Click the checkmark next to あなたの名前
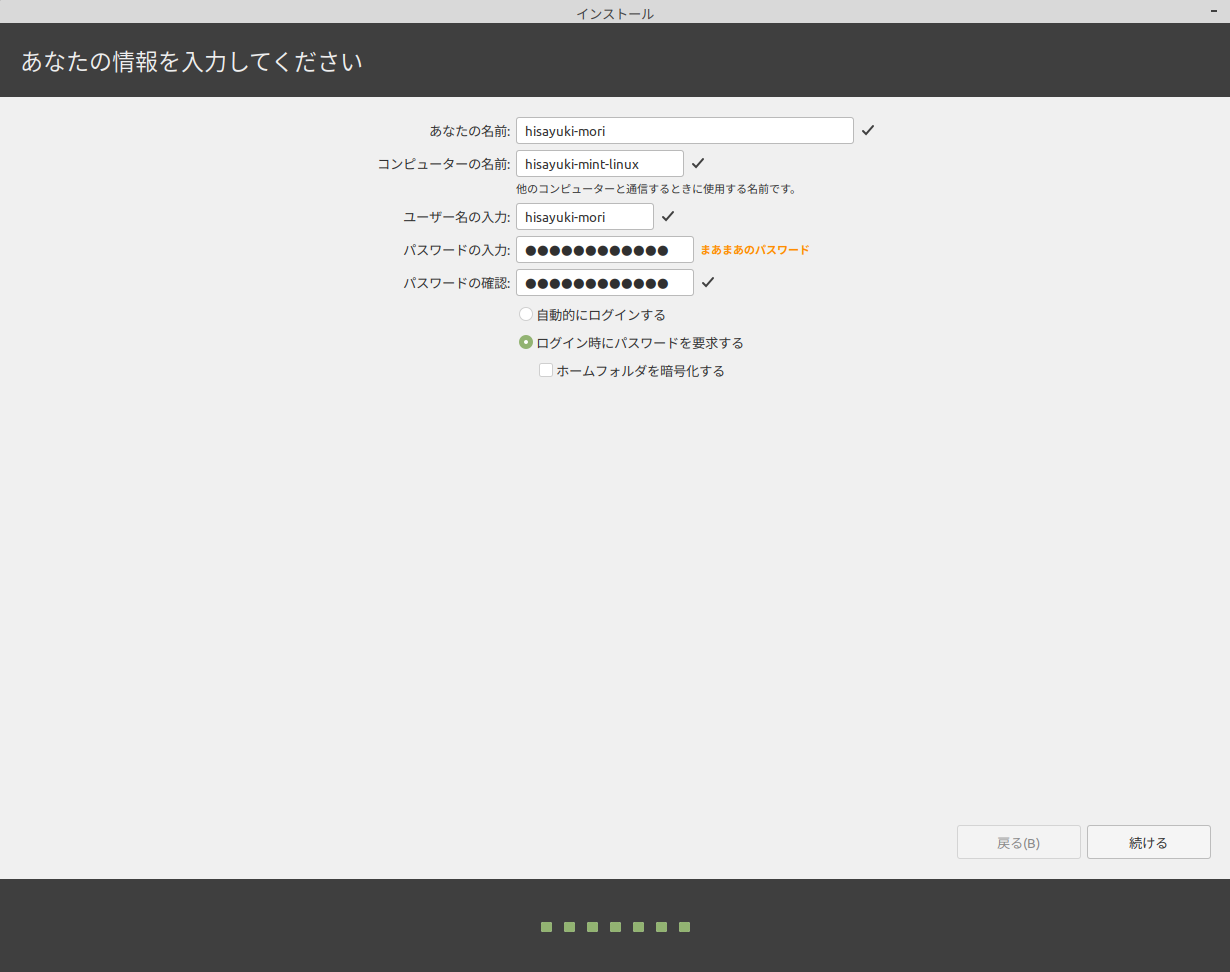This screenshot has height=972, width=1230. 868,131
